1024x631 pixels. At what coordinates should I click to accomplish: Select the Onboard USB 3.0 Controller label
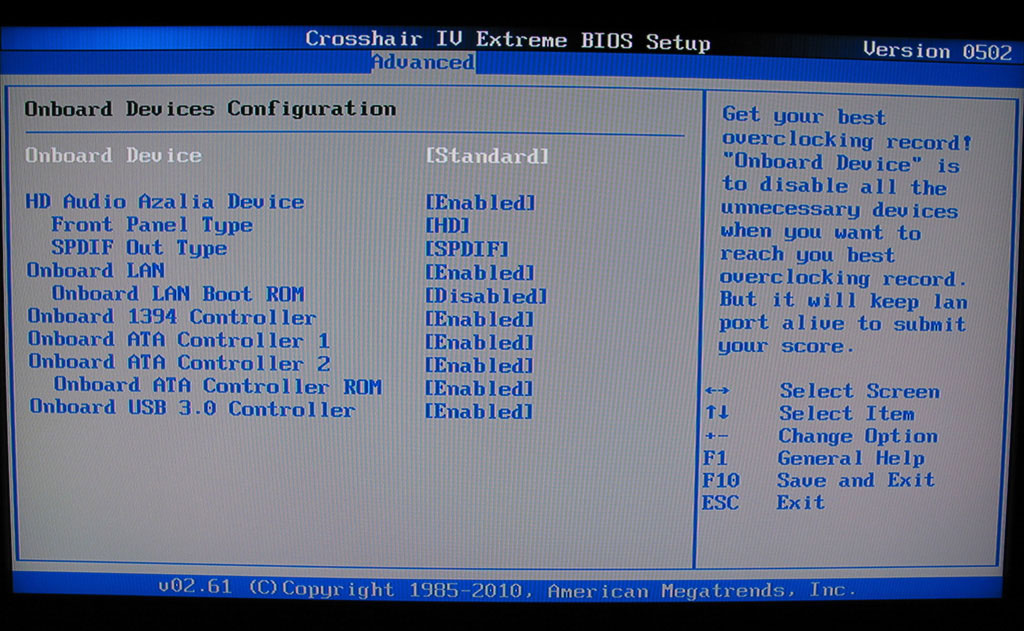193,409
